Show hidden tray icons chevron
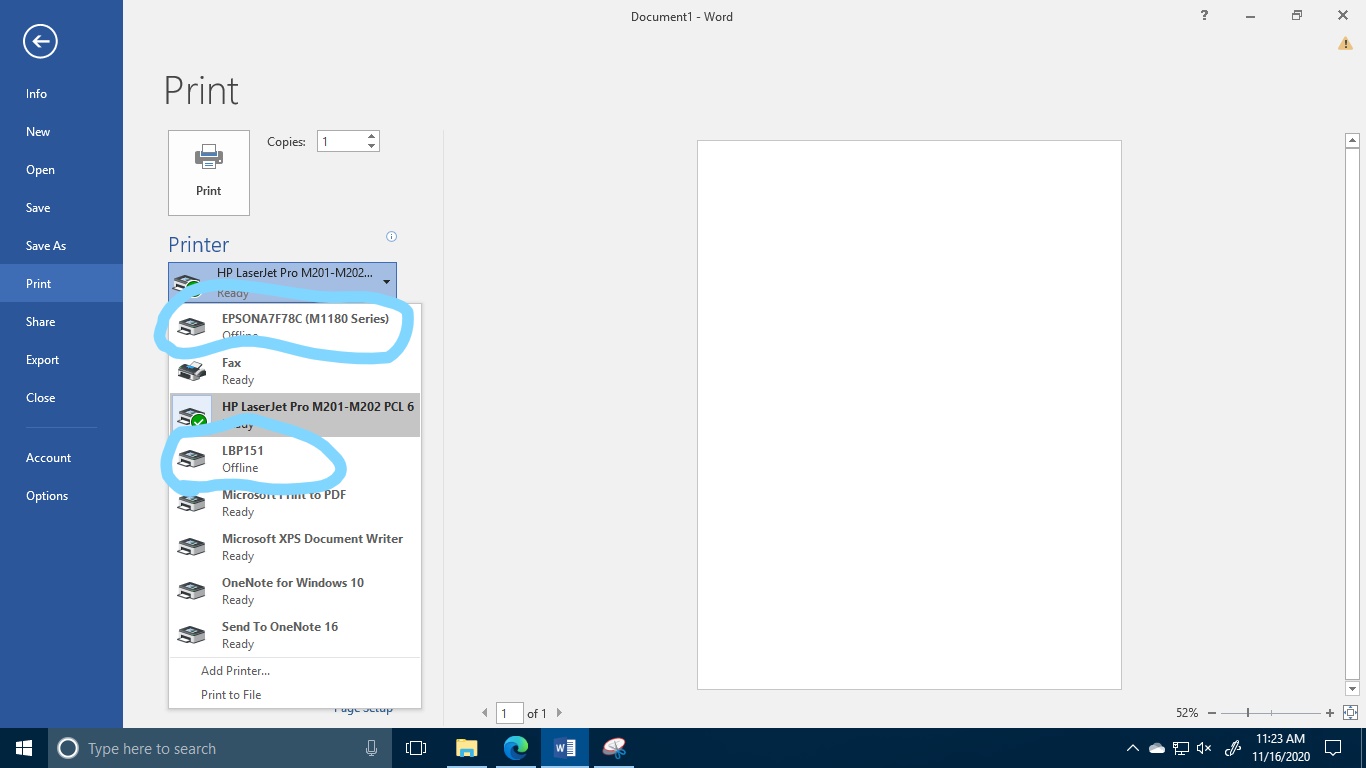This screenshot has width=1366, height=768. point(1132,748)
